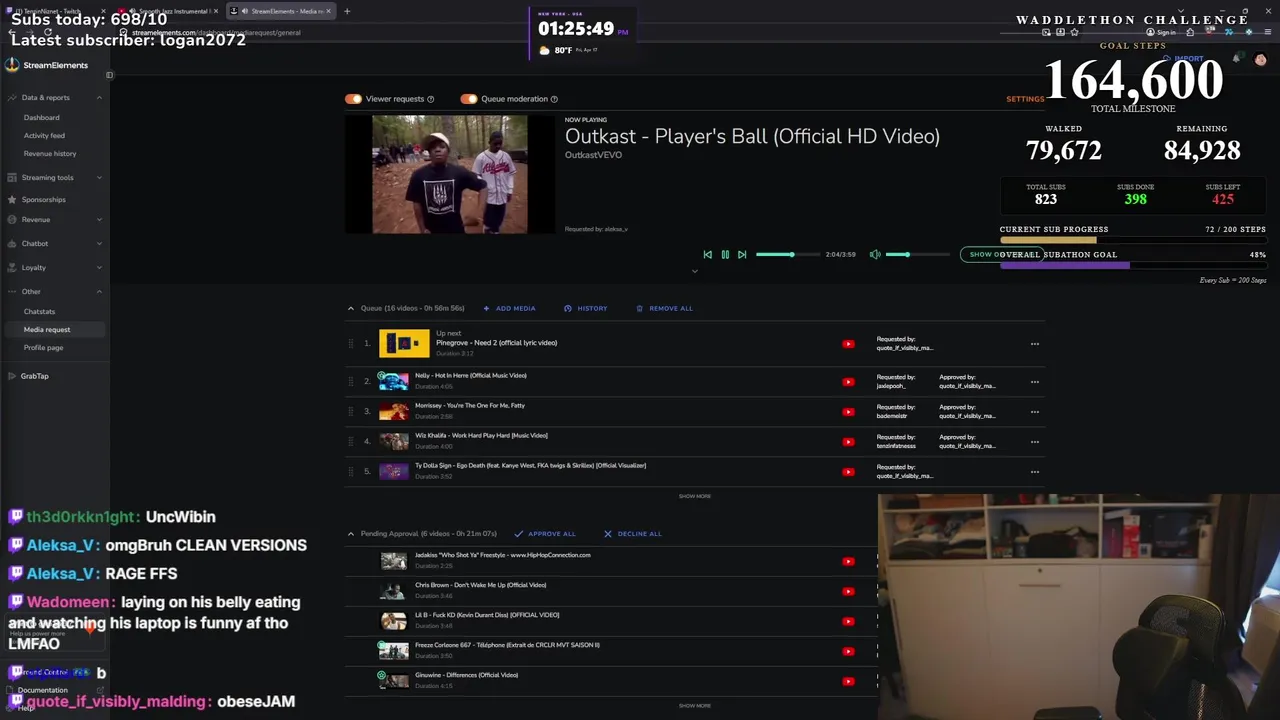
Task: Click Approve All
Action: 545,534
